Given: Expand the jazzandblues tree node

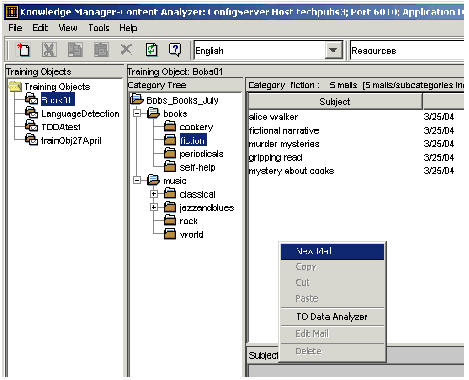Looking at the screenshot, I should [154, 207].
